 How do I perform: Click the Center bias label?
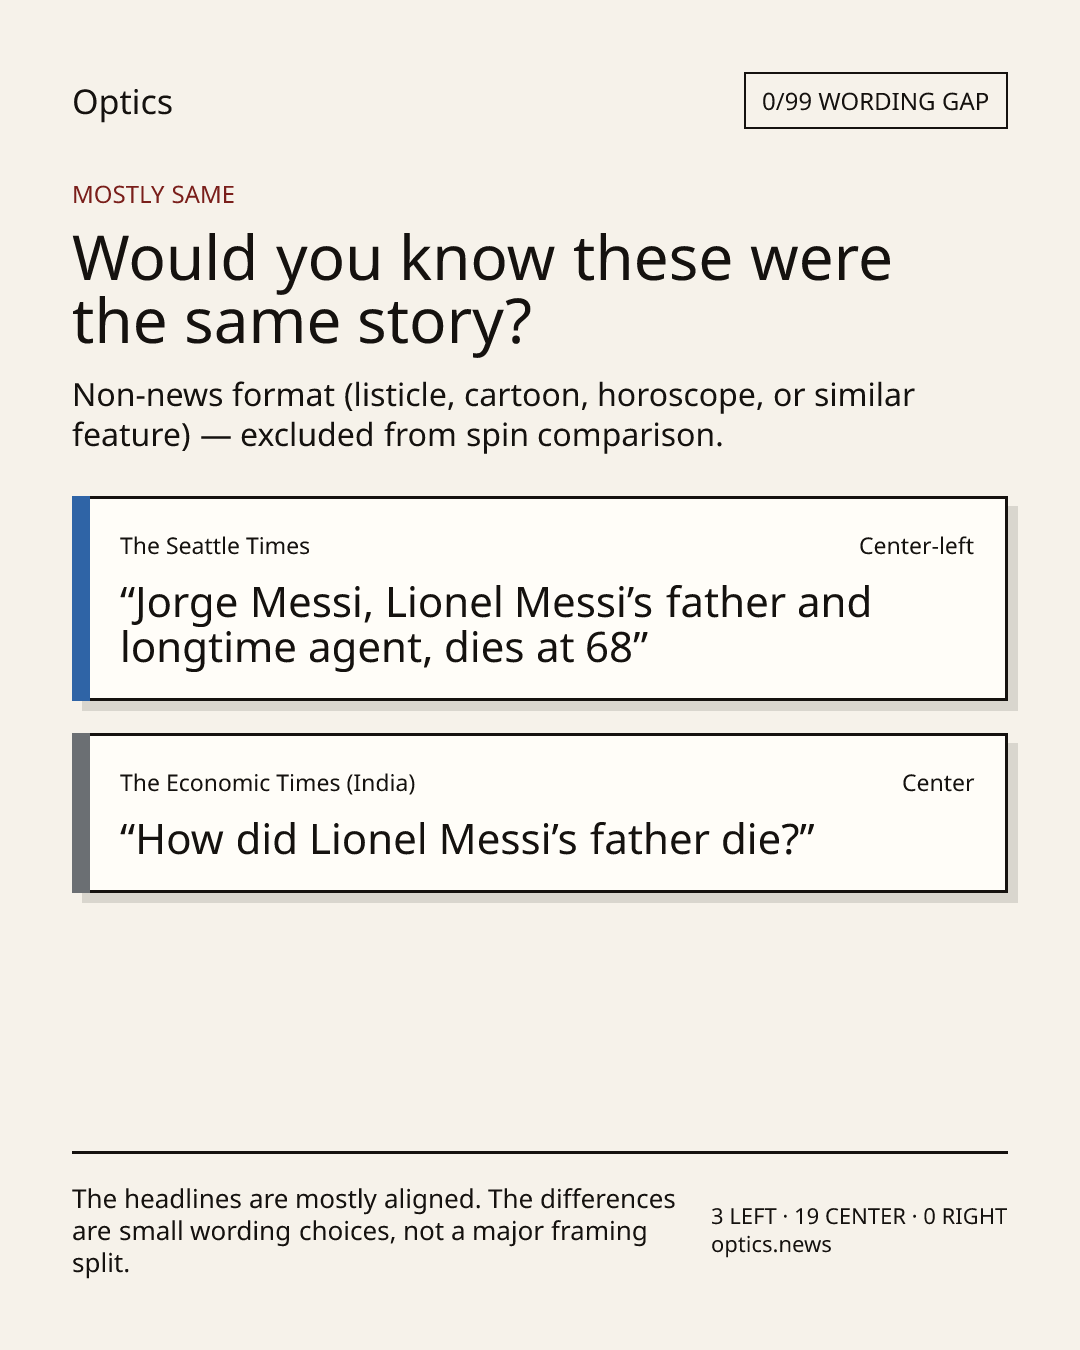pyautogui.click(x=938, y=783)
